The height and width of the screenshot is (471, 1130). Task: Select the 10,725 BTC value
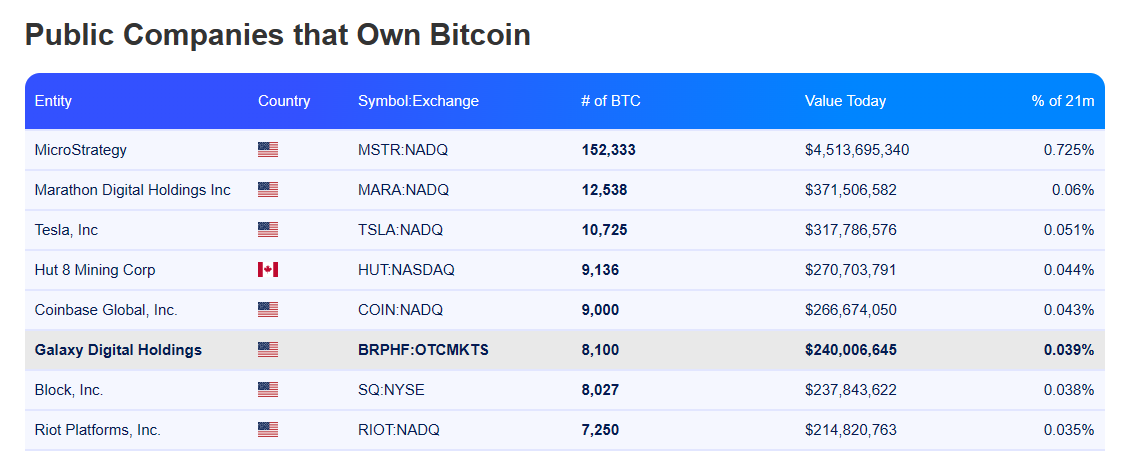604,230
